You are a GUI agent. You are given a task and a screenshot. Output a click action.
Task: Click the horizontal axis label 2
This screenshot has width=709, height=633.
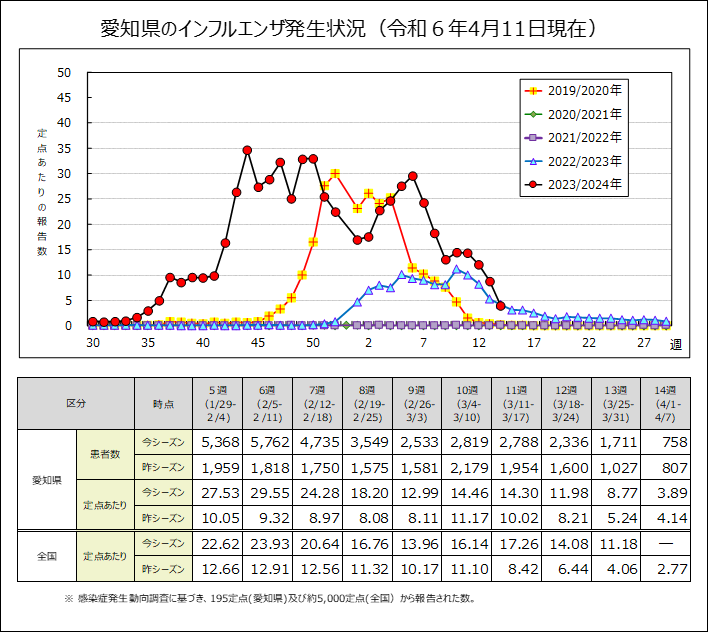(x=368, y=343)
